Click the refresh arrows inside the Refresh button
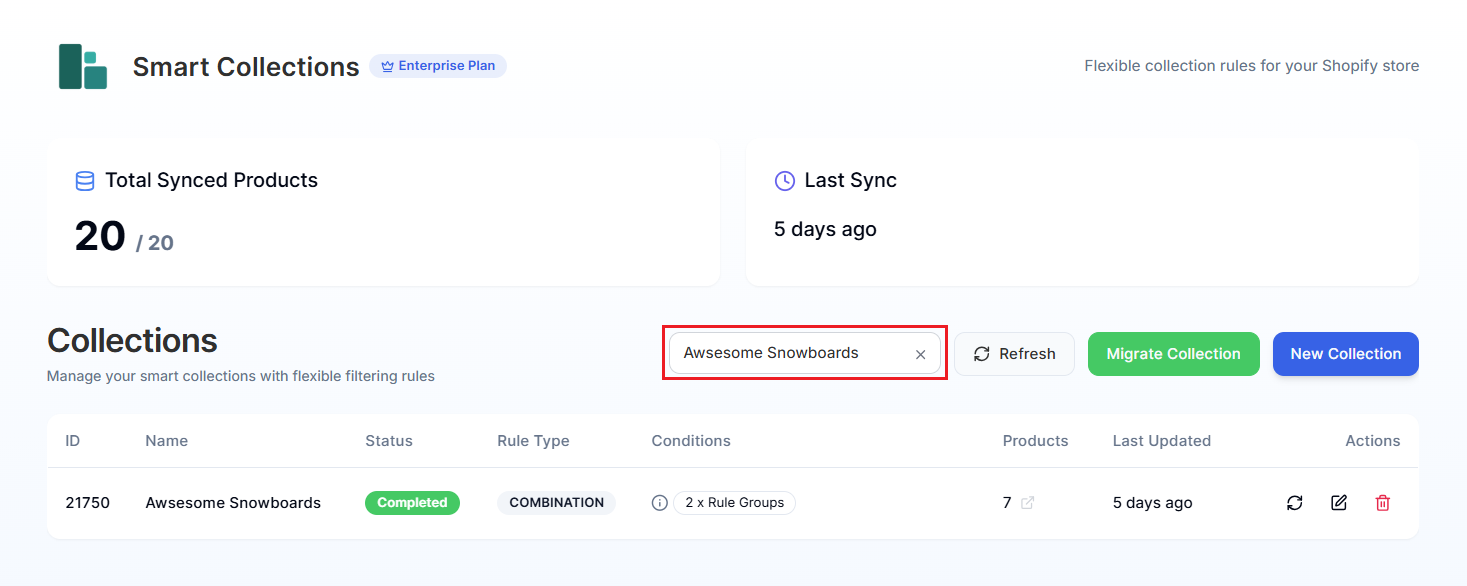This screenshot has width=1467, height=586. point(981,353)
